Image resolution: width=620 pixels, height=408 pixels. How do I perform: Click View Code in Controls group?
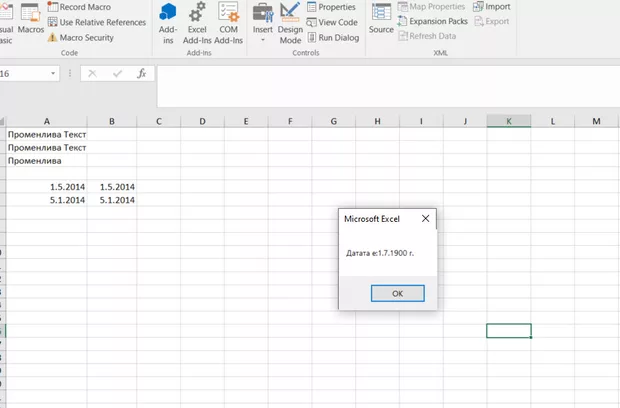click(x=331, y=22)
